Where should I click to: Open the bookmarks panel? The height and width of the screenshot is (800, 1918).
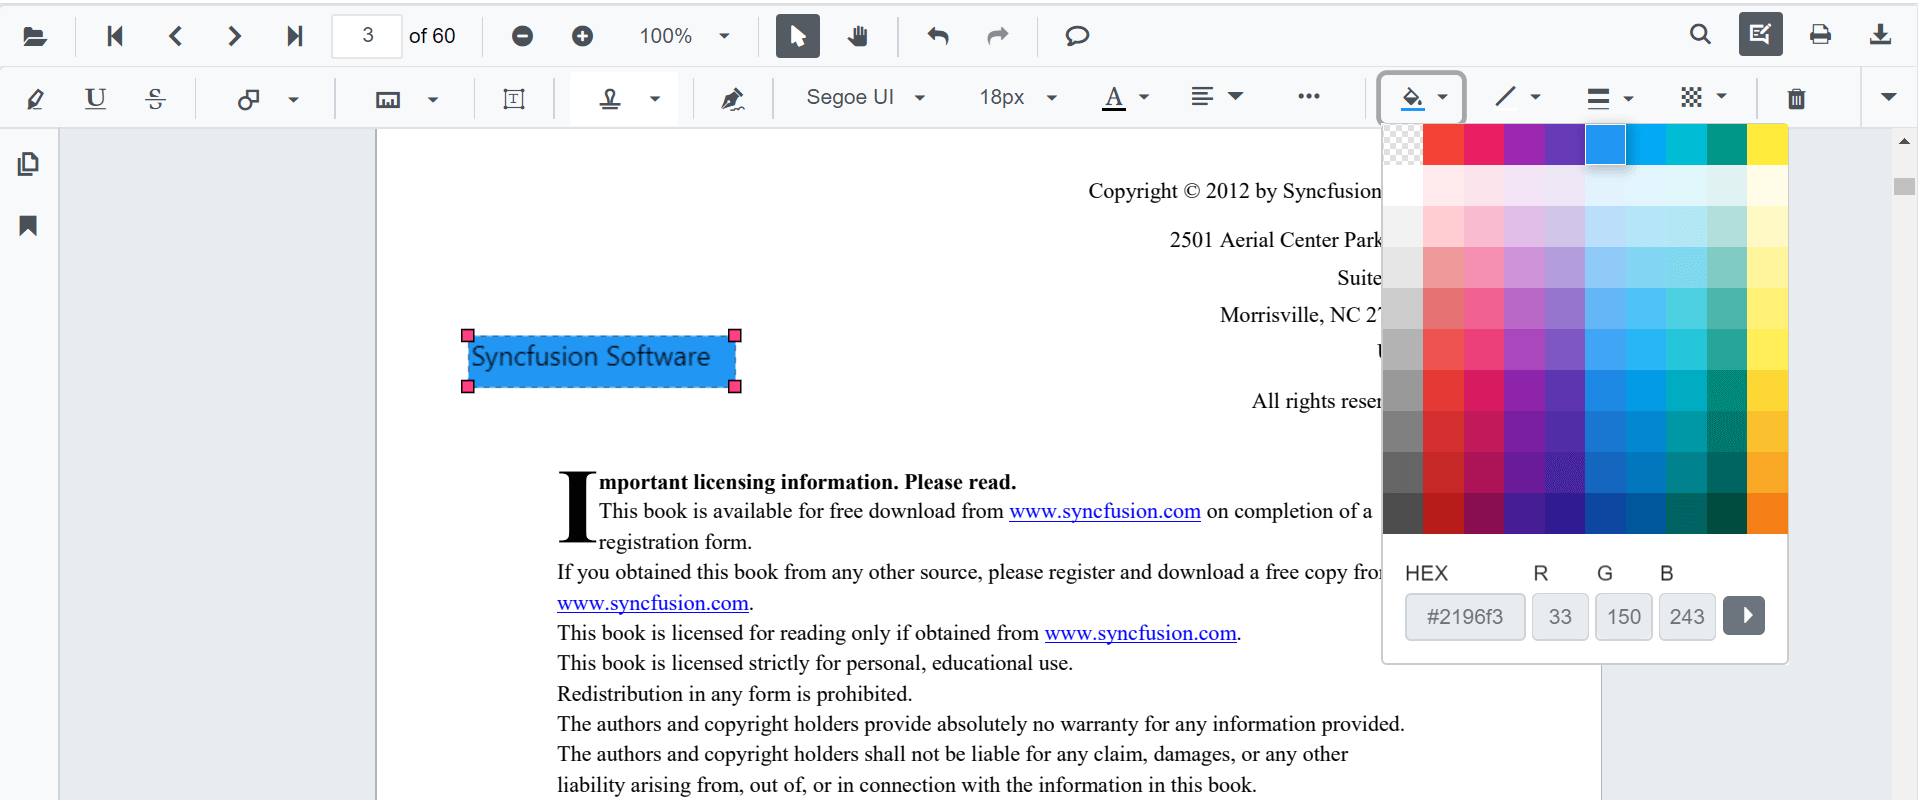(x=28, y=226)
